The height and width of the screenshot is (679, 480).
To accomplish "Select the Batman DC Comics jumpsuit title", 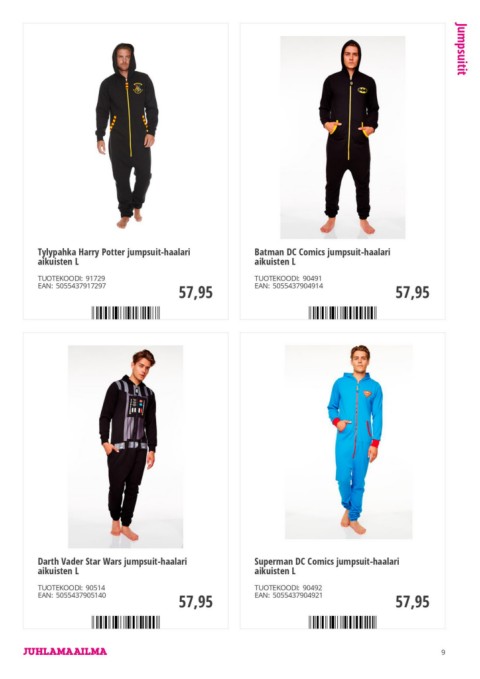I will click(x=322, y=256).
